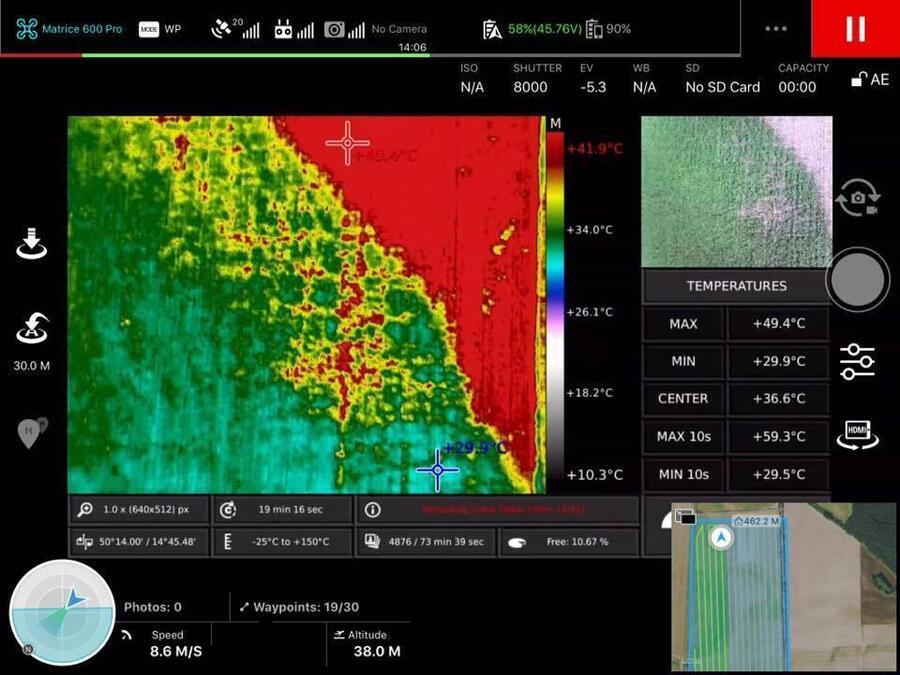The height and width of the screenshot is (675, 900).
Task: Click the TEMPERATURES panel header
Action: point(736,286)
